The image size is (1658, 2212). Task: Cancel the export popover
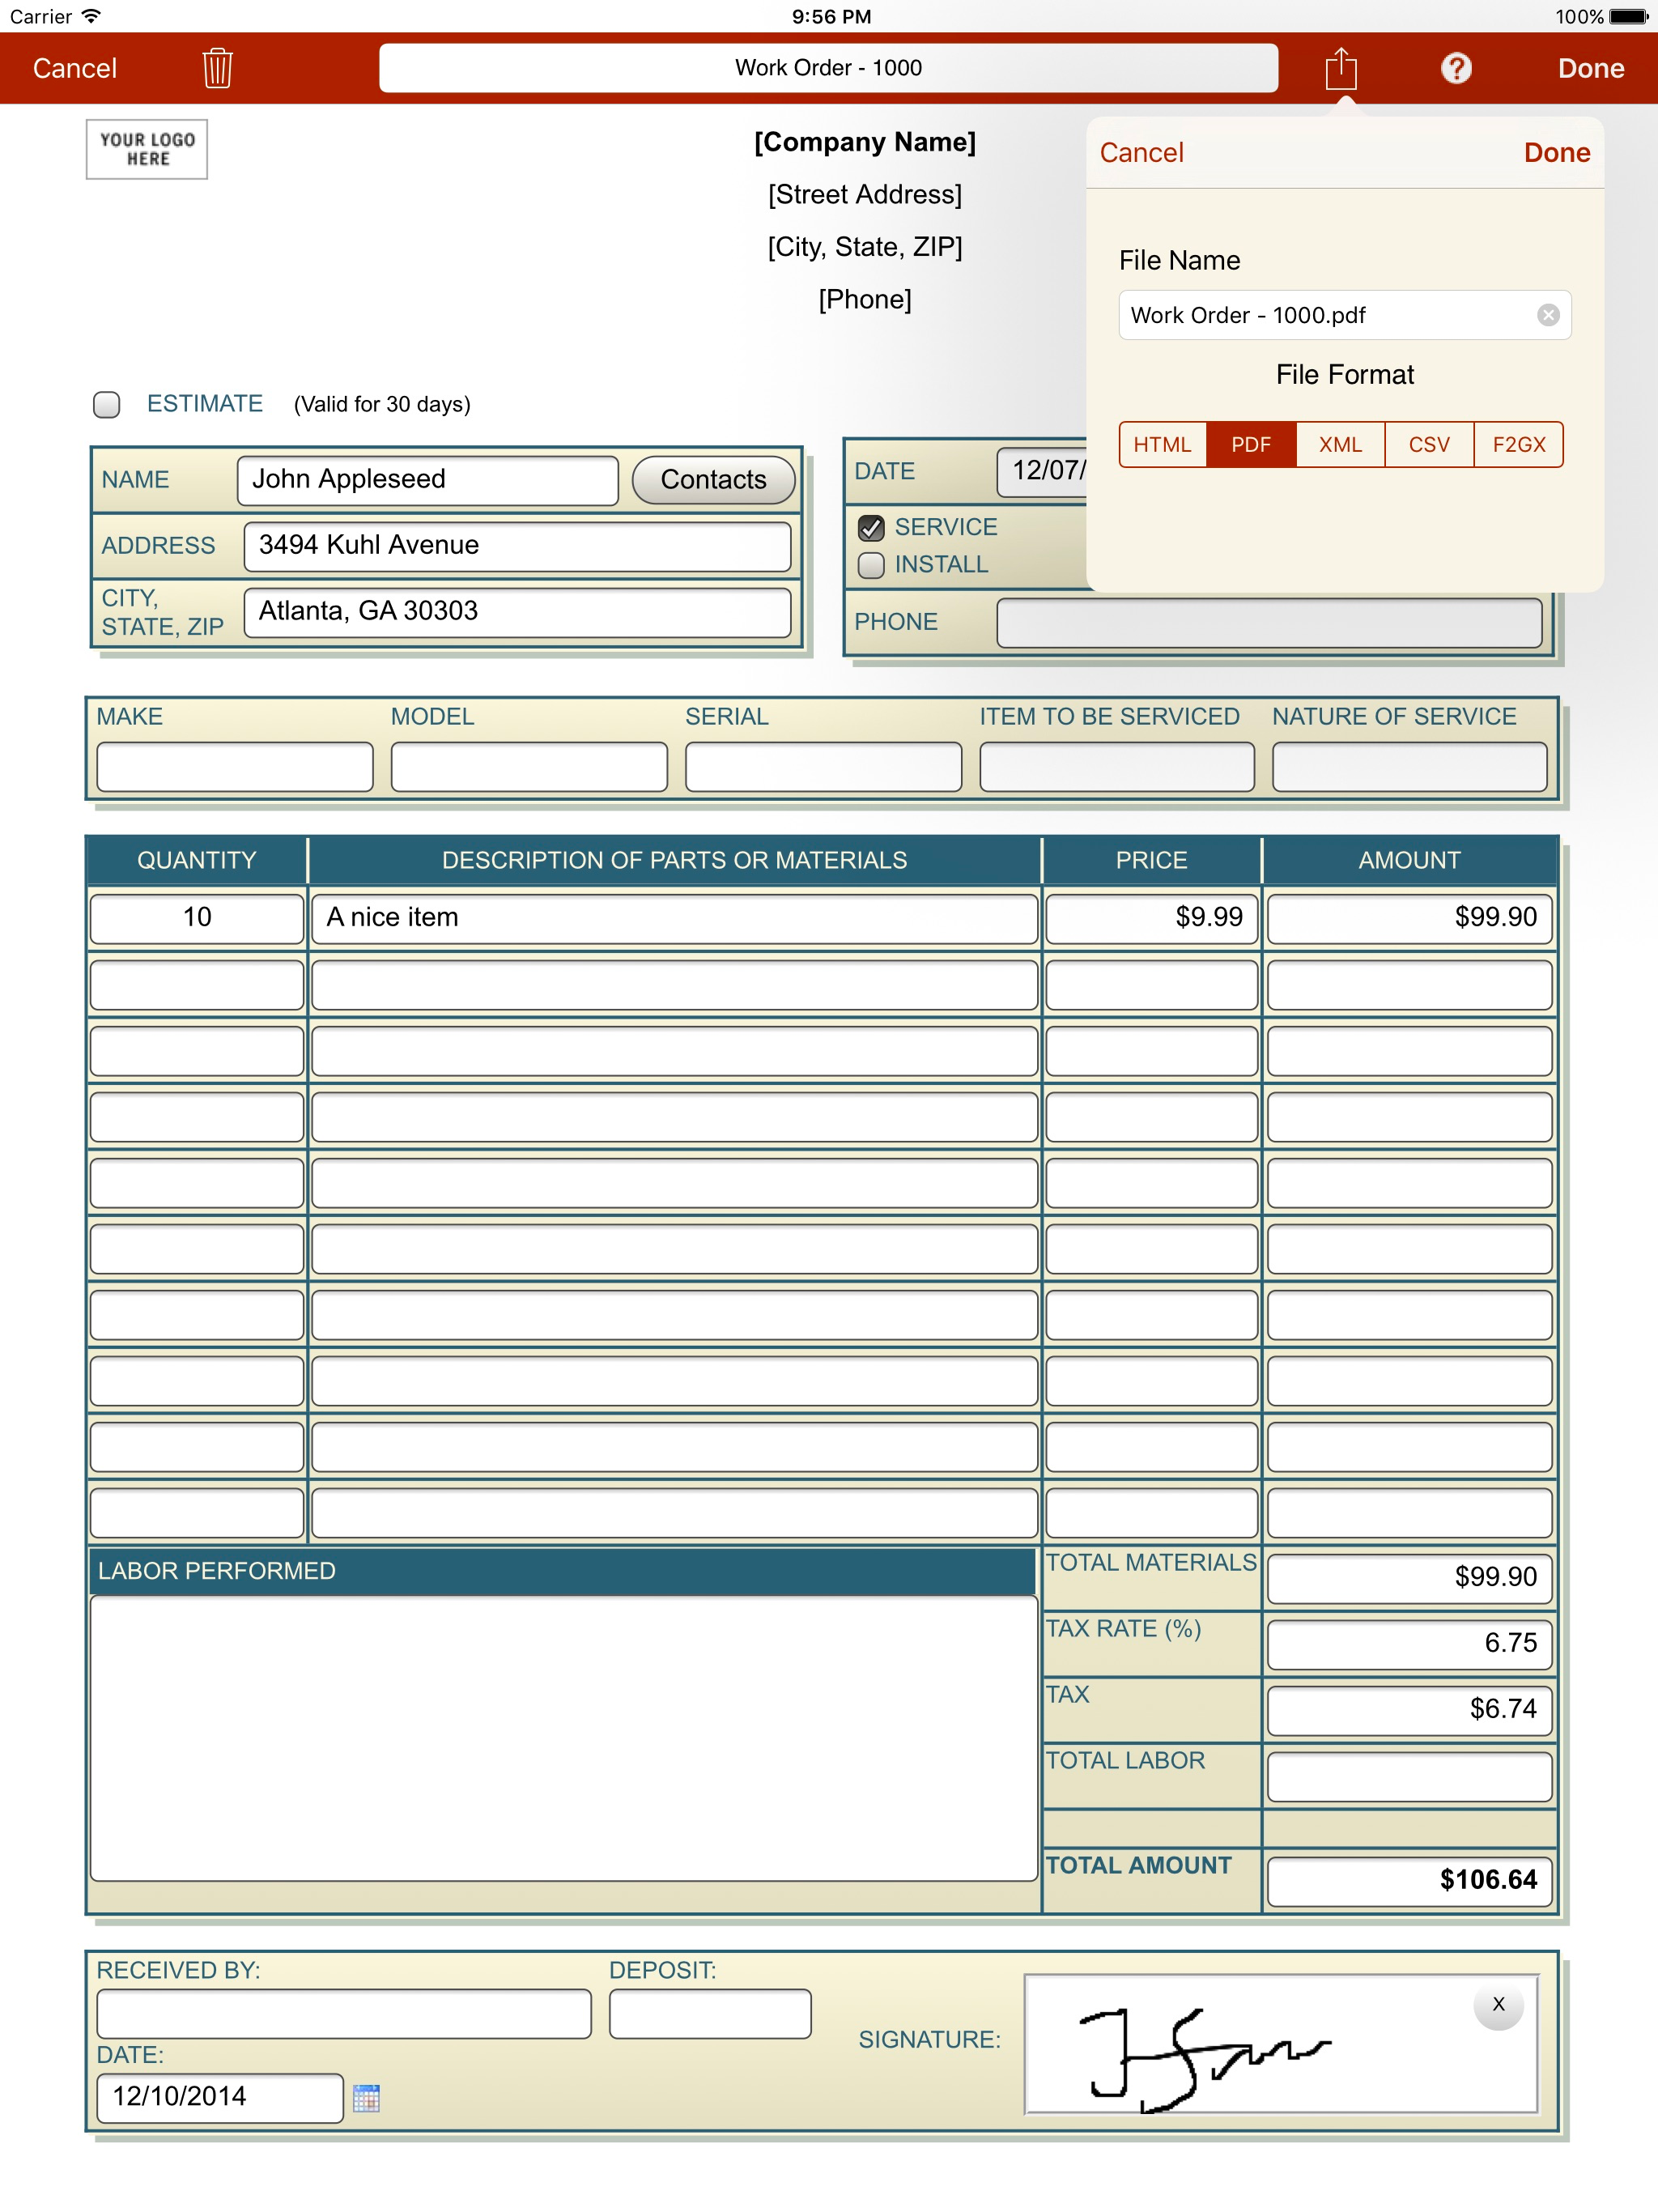point(1141,153)
